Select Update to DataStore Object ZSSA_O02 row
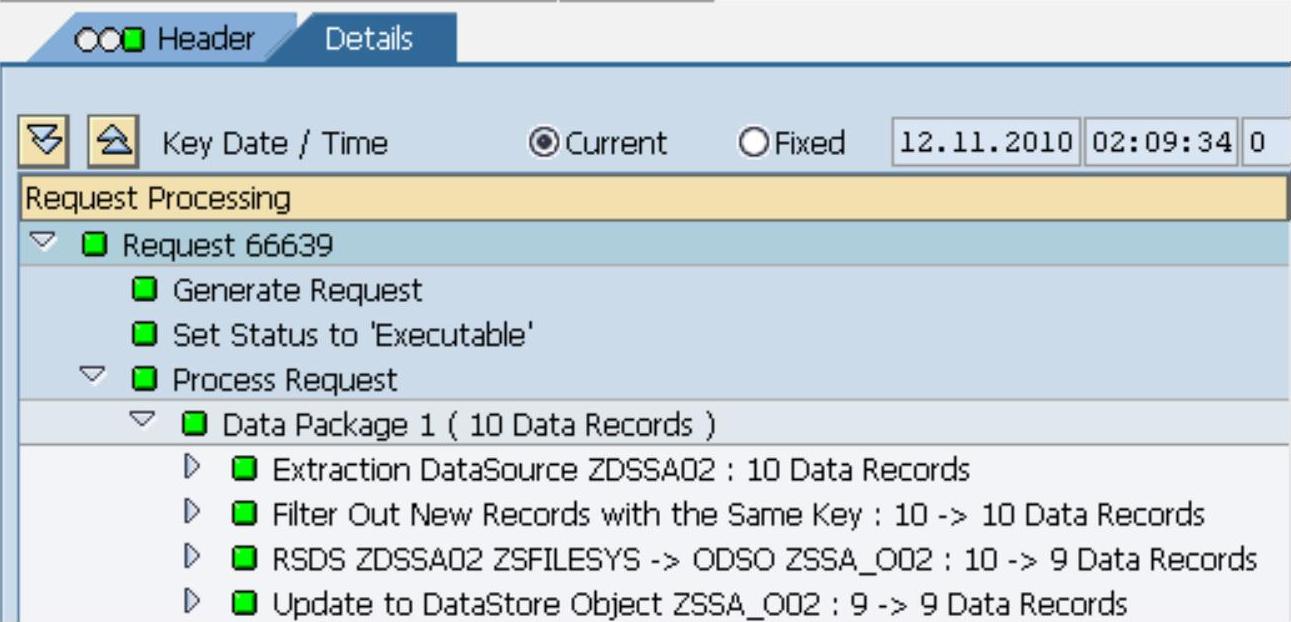This screenshot has height=622, width=1291. point(700,604)
